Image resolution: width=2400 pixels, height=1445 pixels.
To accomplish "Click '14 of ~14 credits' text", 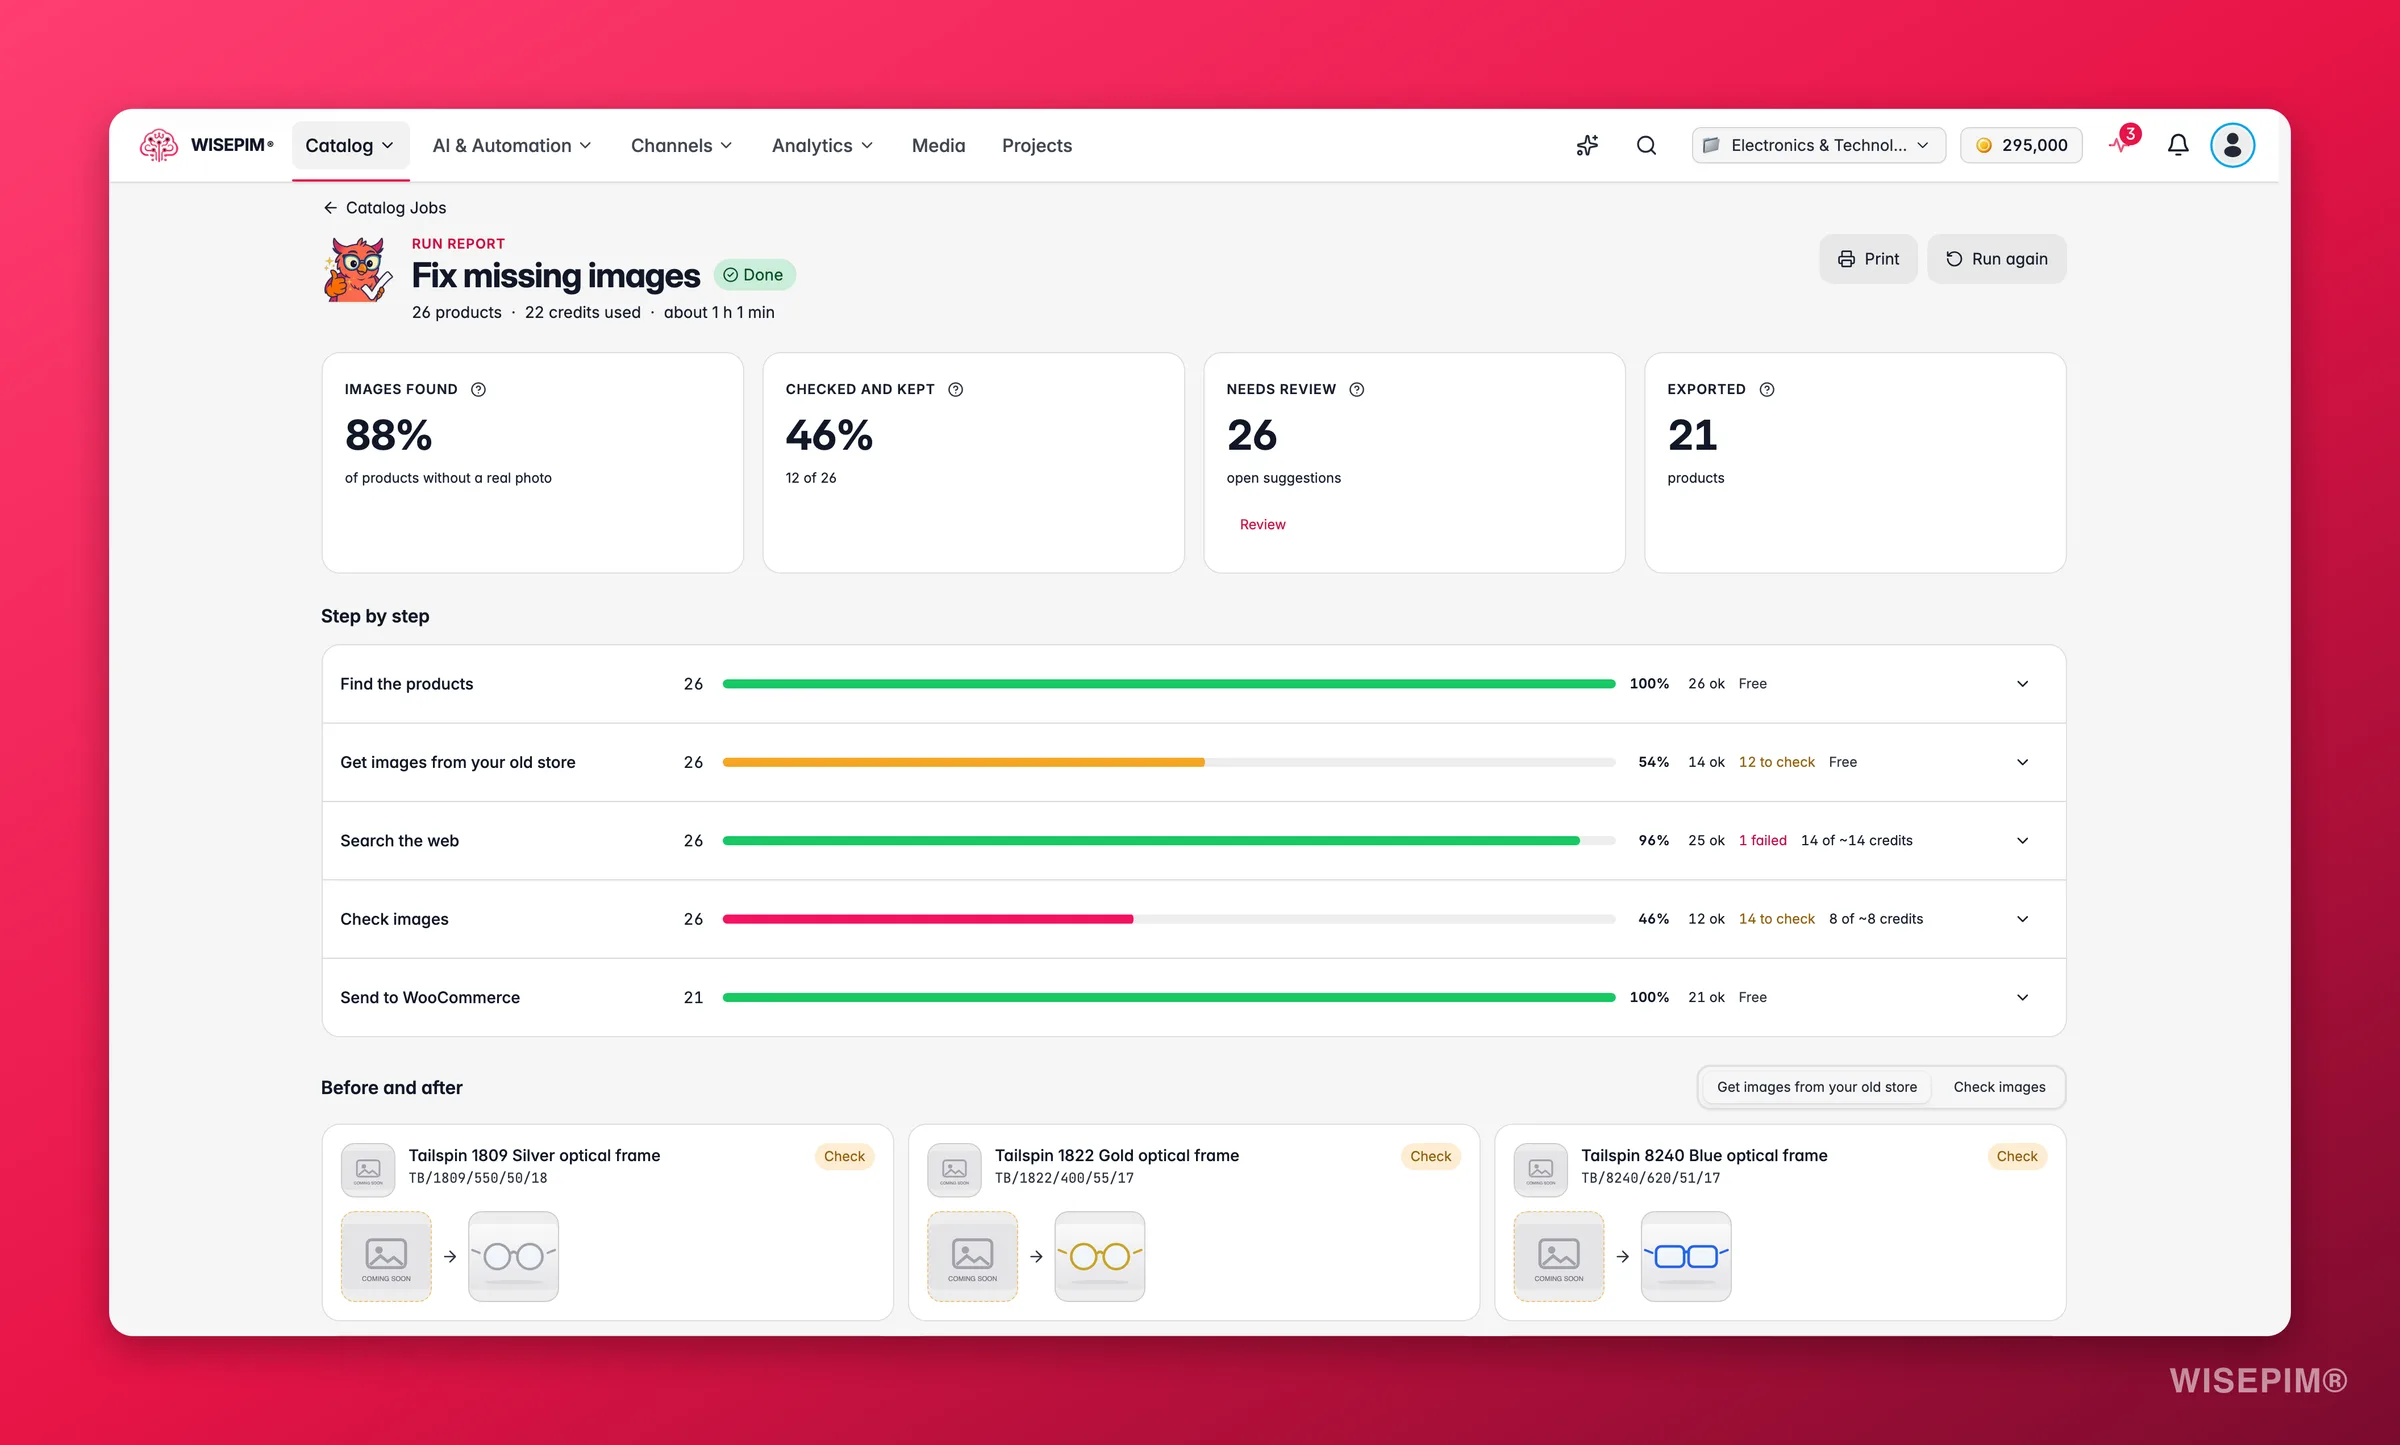I will tap(1856, 841).
